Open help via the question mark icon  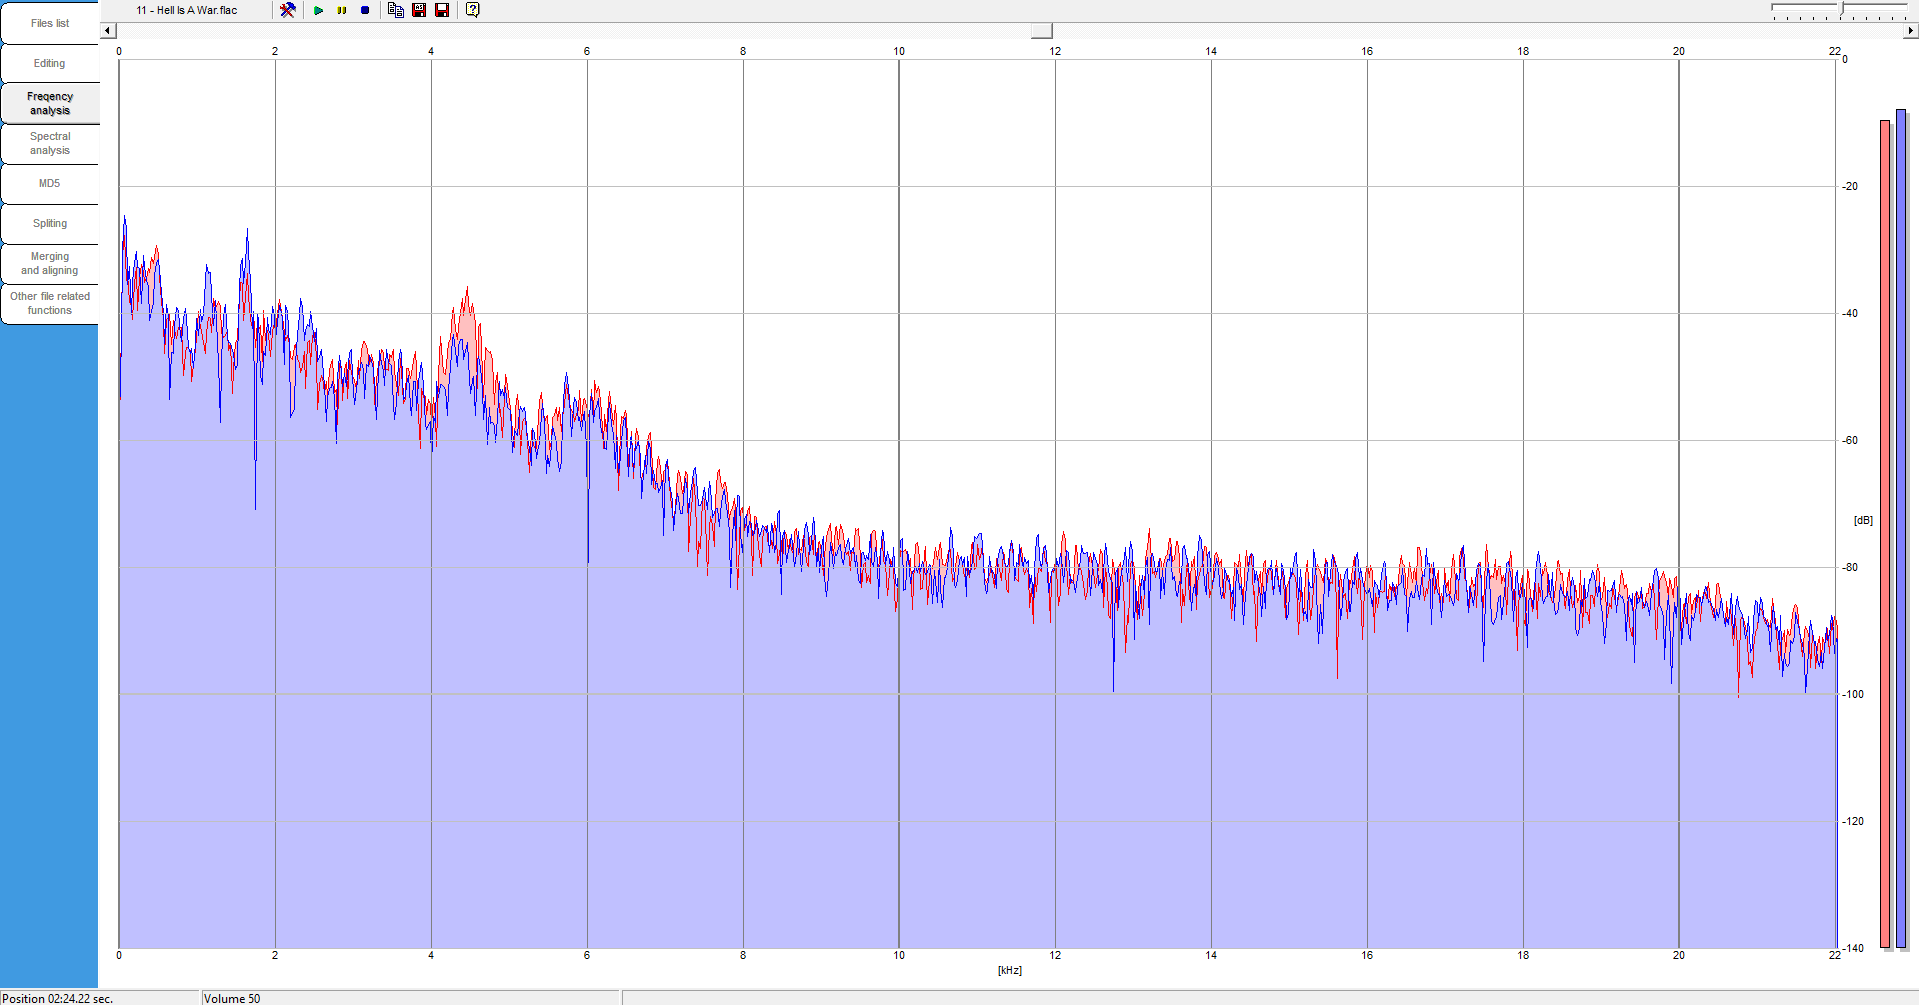(x=473, y=10)
